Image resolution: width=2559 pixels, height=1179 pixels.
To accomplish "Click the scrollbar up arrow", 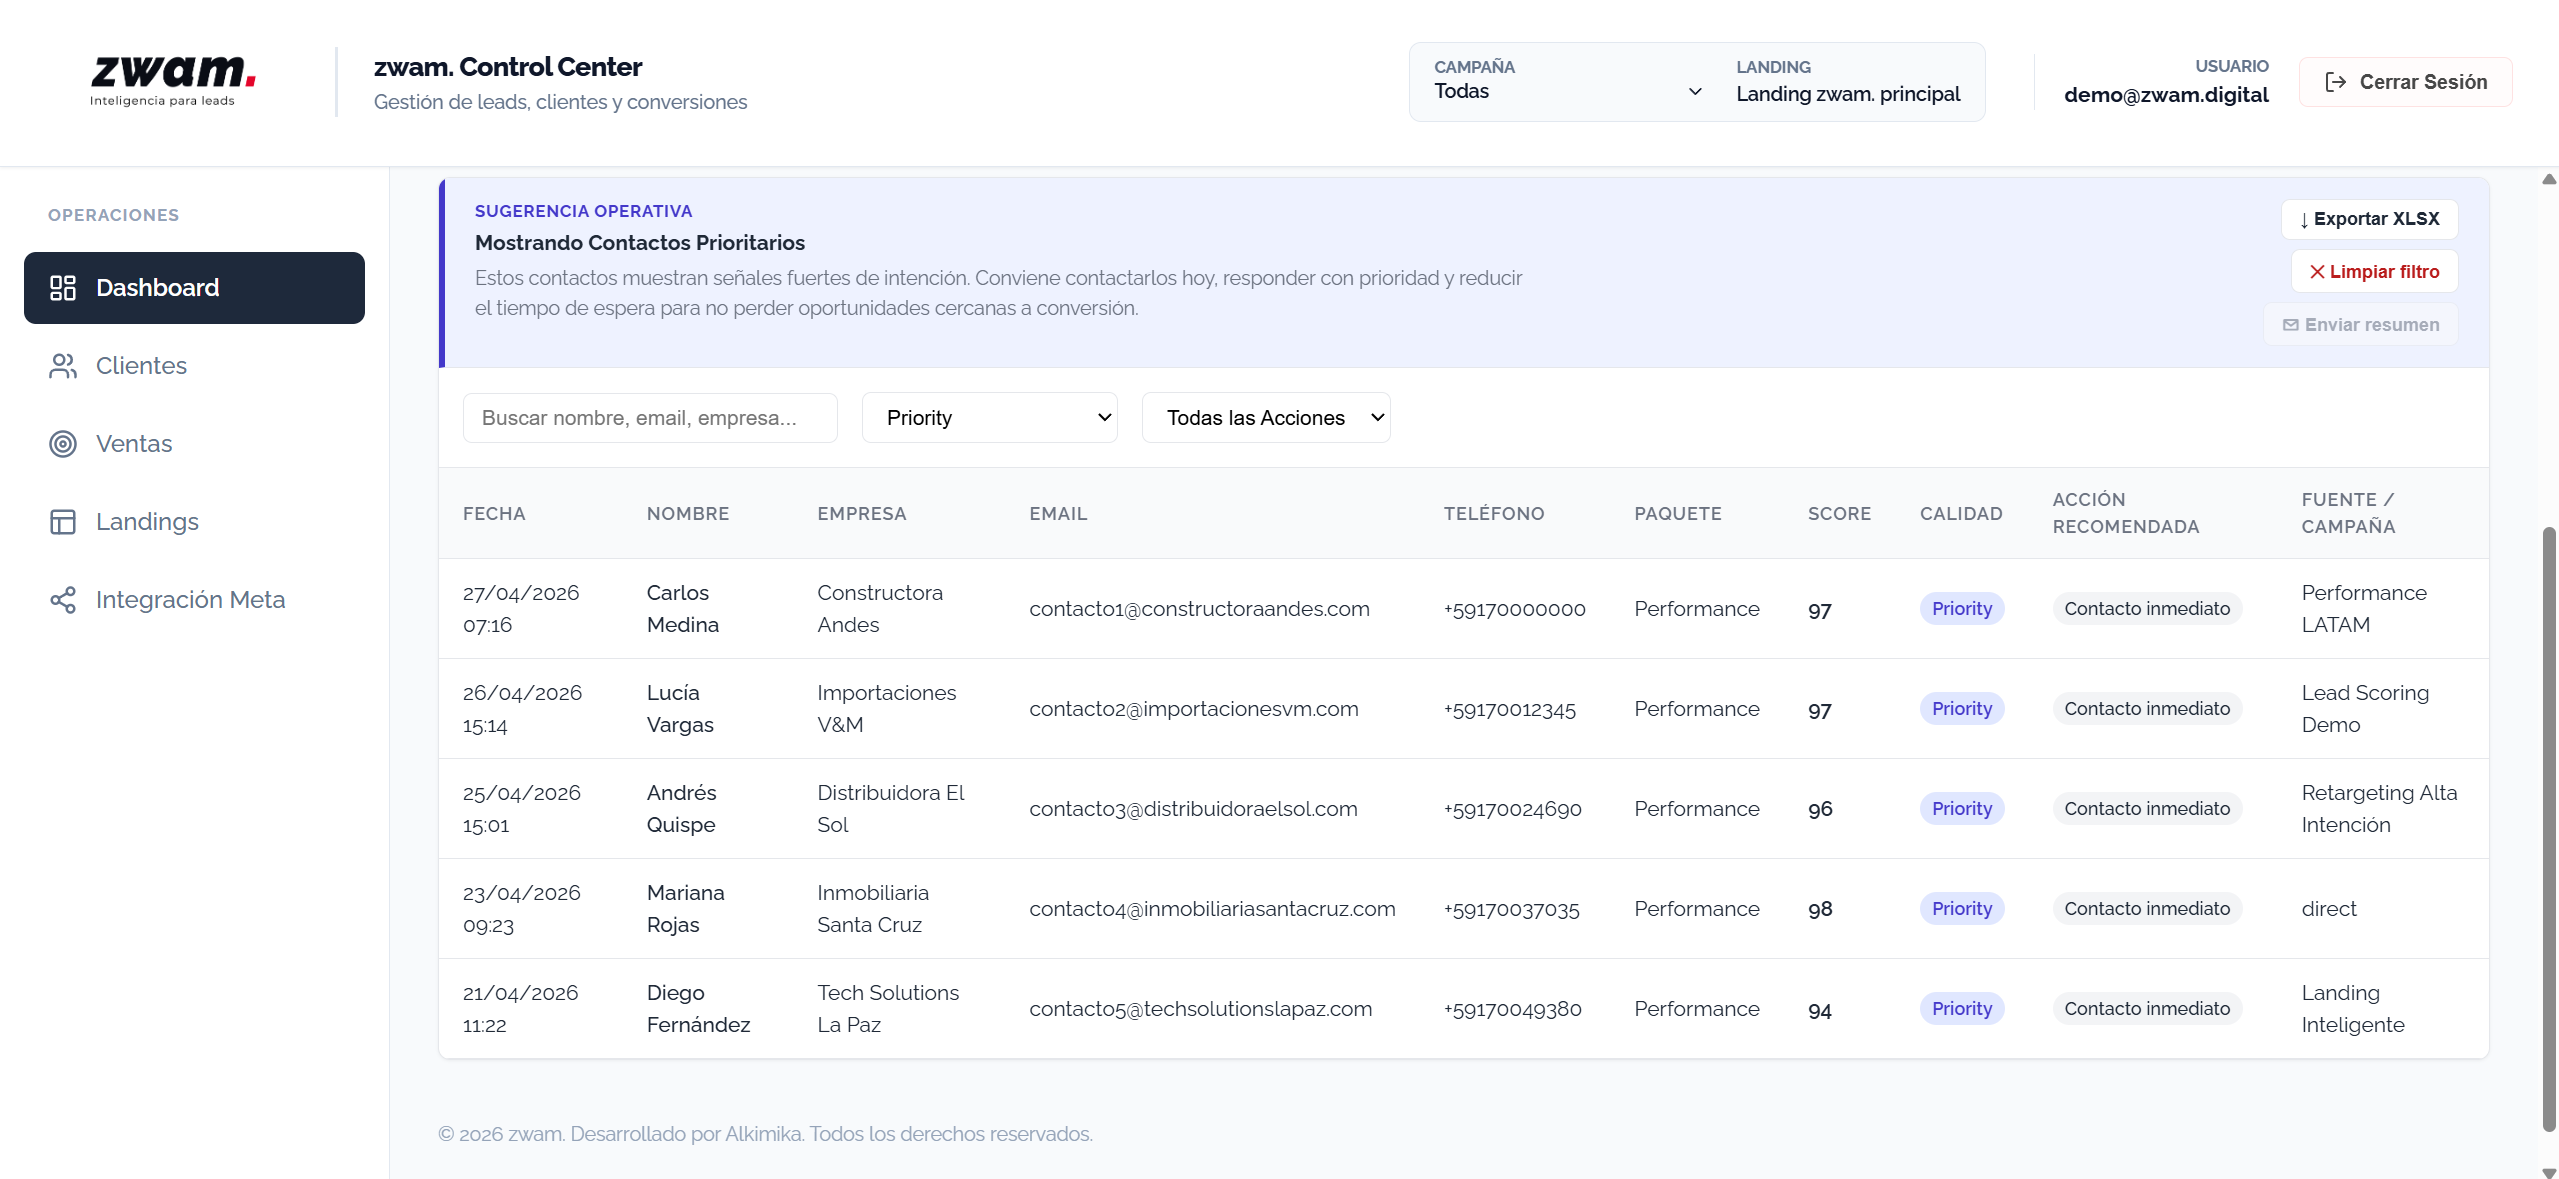I will [2549, 179].
